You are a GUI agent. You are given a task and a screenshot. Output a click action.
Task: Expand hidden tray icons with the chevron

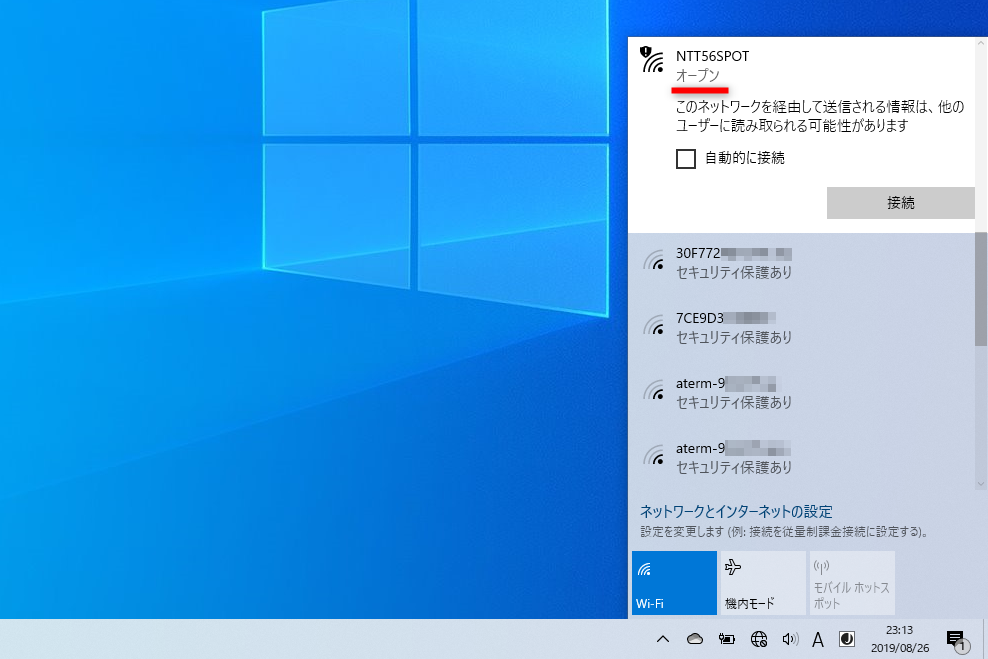click(x=663, y=640)
